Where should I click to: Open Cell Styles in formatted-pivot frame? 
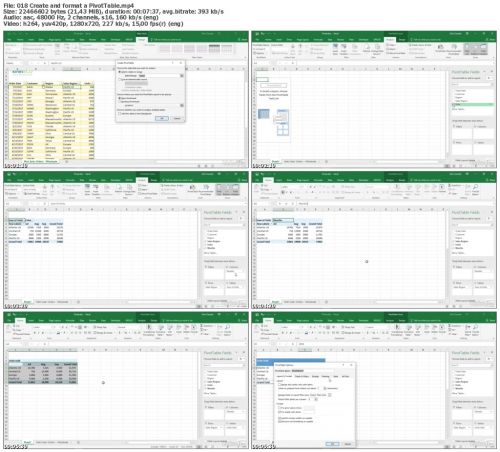(x=169, y=330)
